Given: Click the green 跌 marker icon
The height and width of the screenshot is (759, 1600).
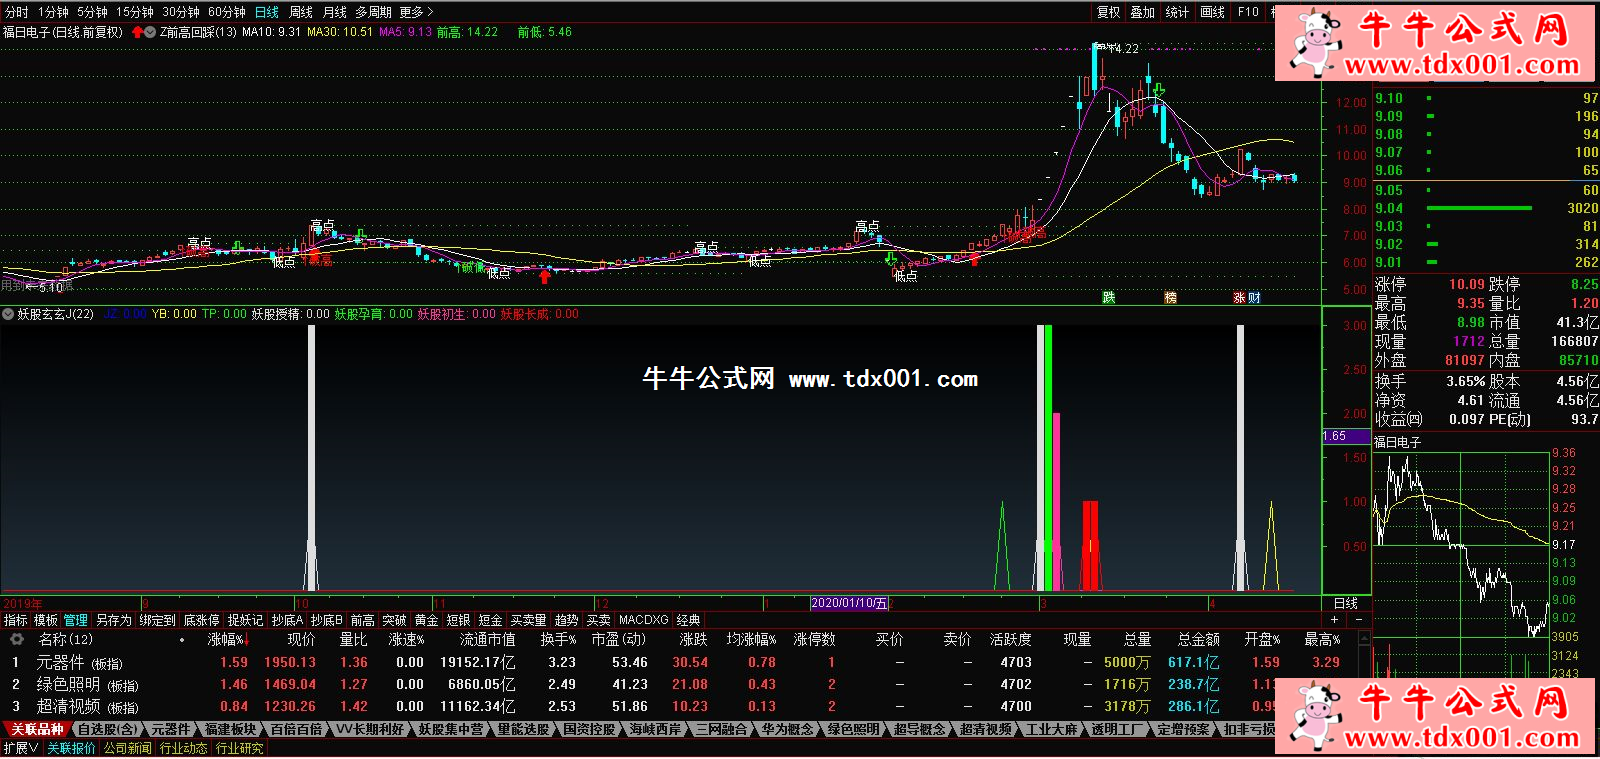Looking at the screenshot, I should point(1109,297).
